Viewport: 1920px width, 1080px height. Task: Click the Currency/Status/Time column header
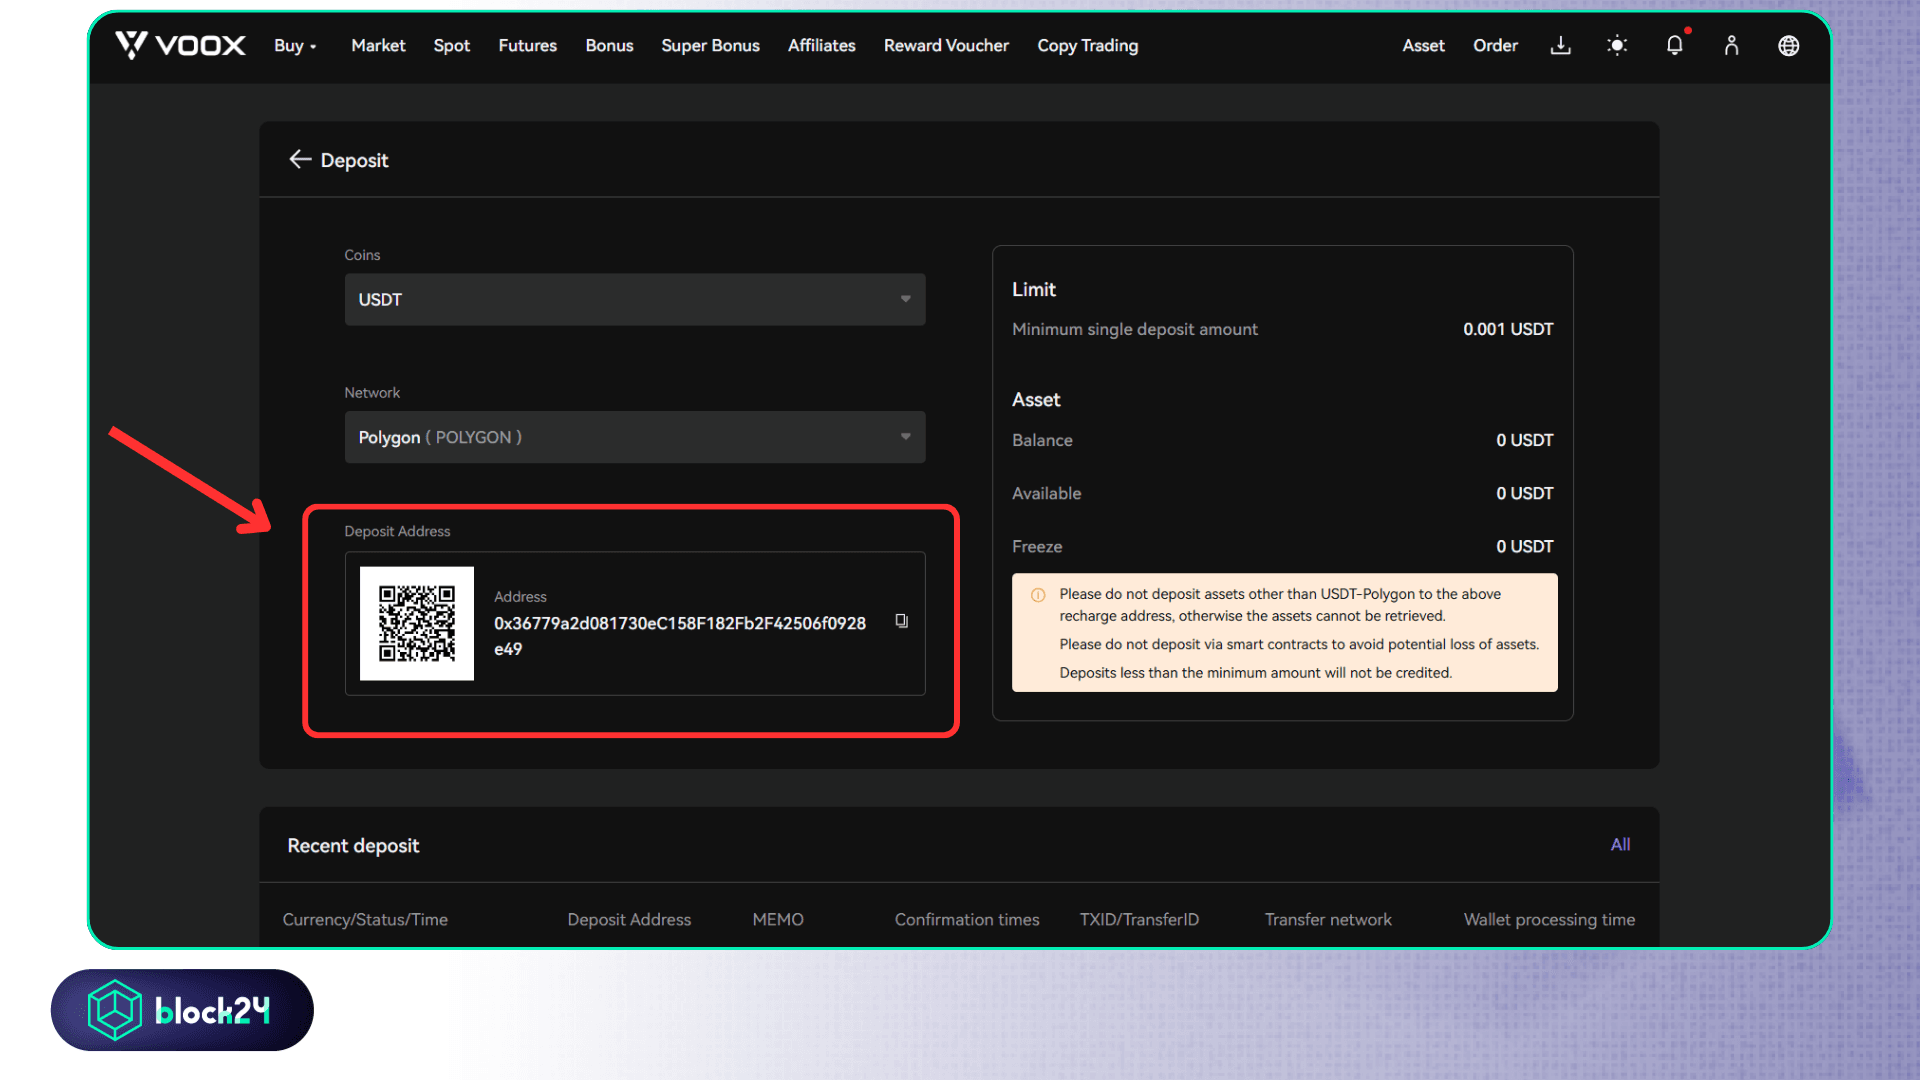[x=365, y=919]
